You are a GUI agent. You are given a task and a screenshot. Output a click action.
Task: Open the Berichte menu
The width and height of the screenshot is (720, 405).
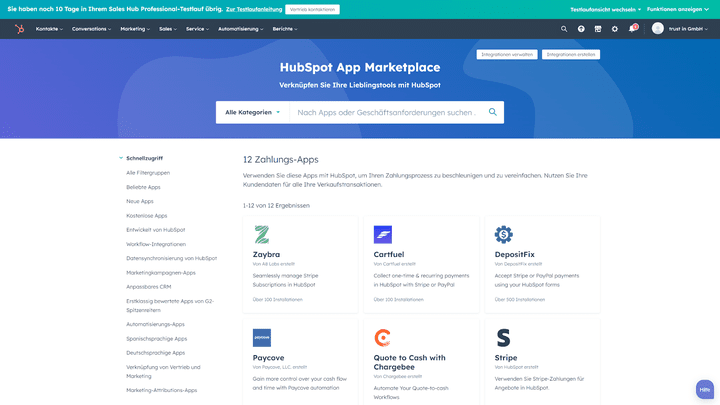(286, 29)
